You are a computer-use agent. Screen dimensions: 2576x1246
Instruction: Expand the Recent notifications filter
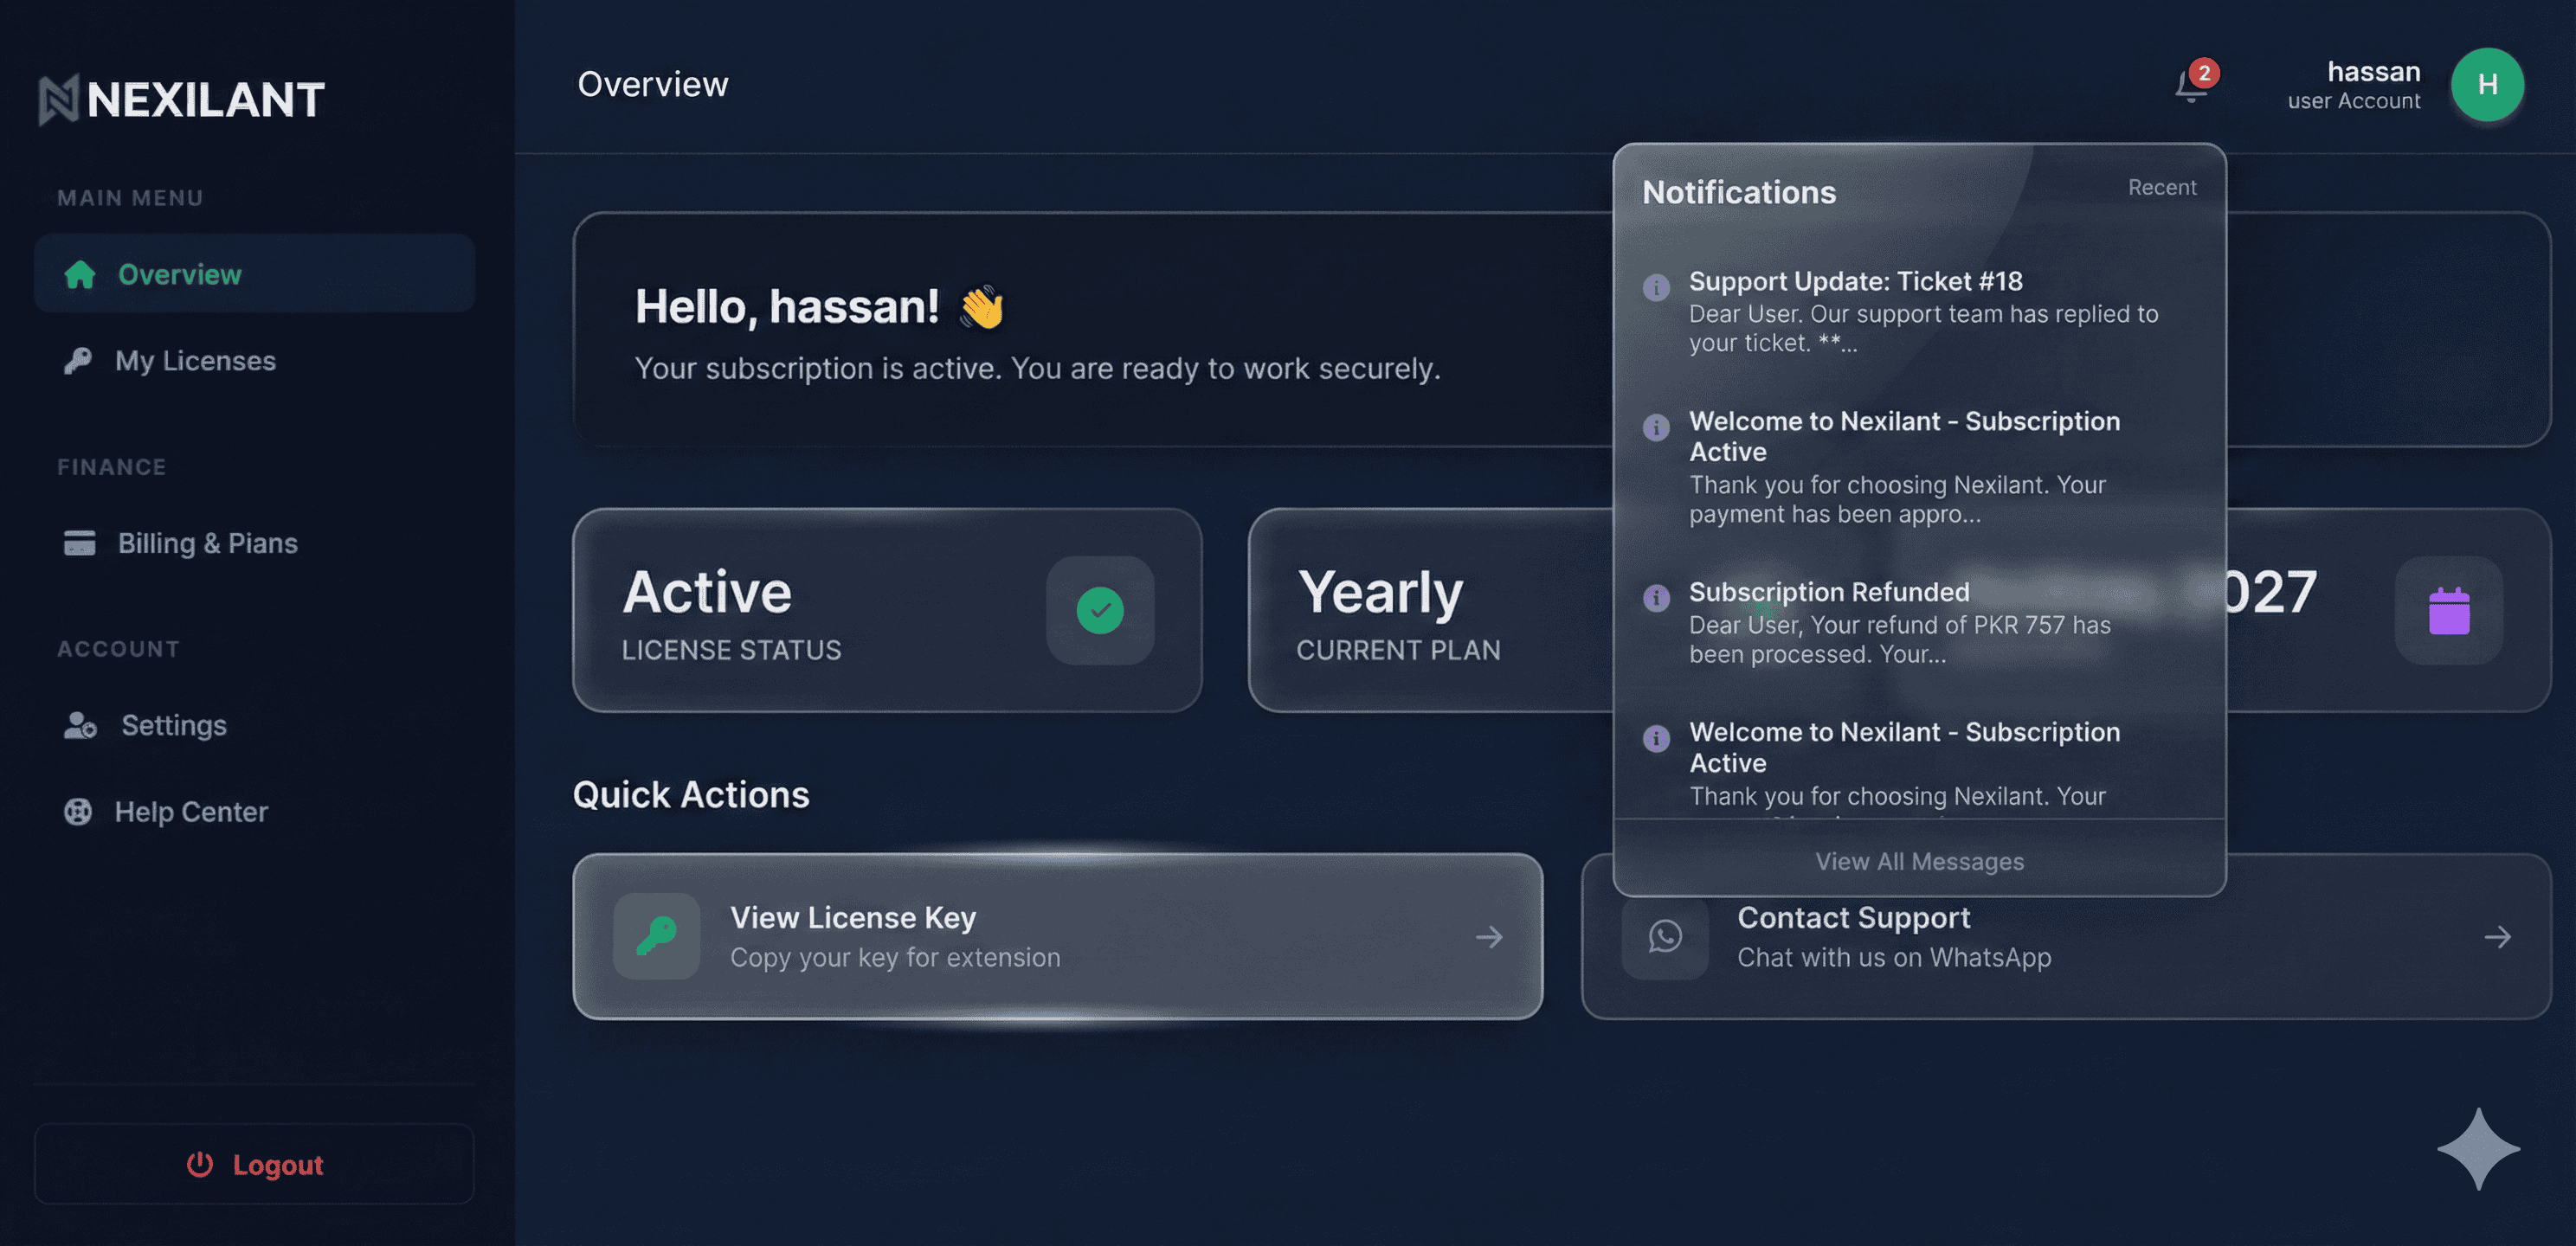point(2162,187)
